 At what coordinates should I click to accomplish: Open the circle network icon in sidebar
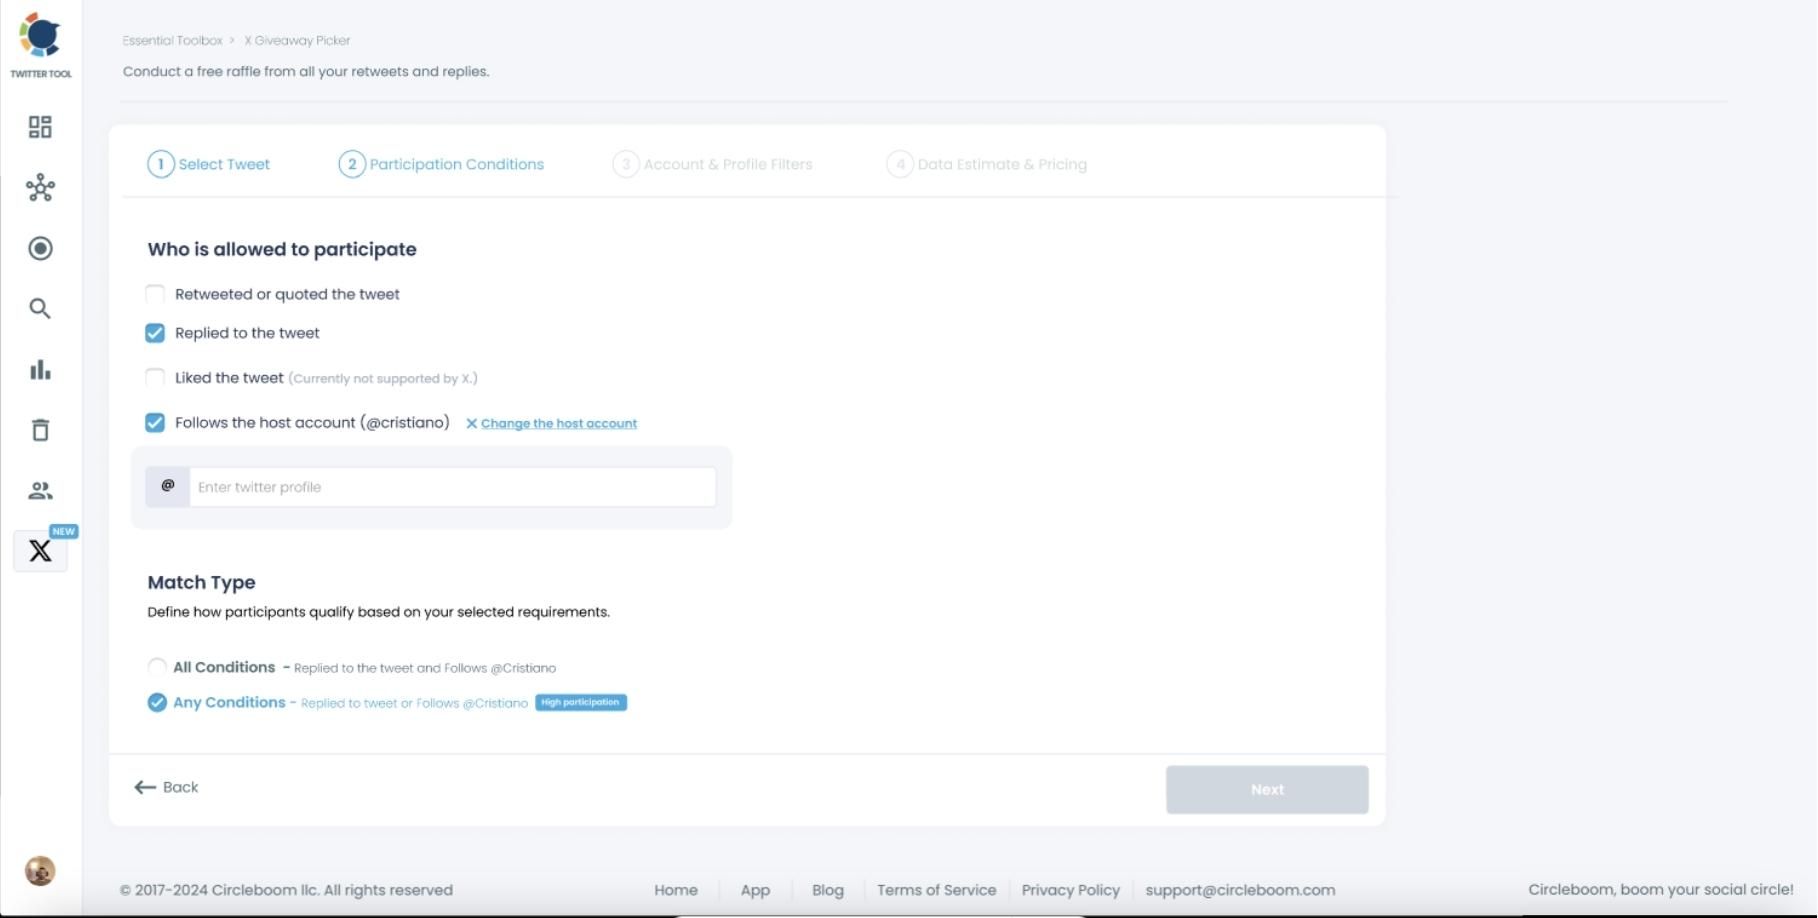point(40,188)
